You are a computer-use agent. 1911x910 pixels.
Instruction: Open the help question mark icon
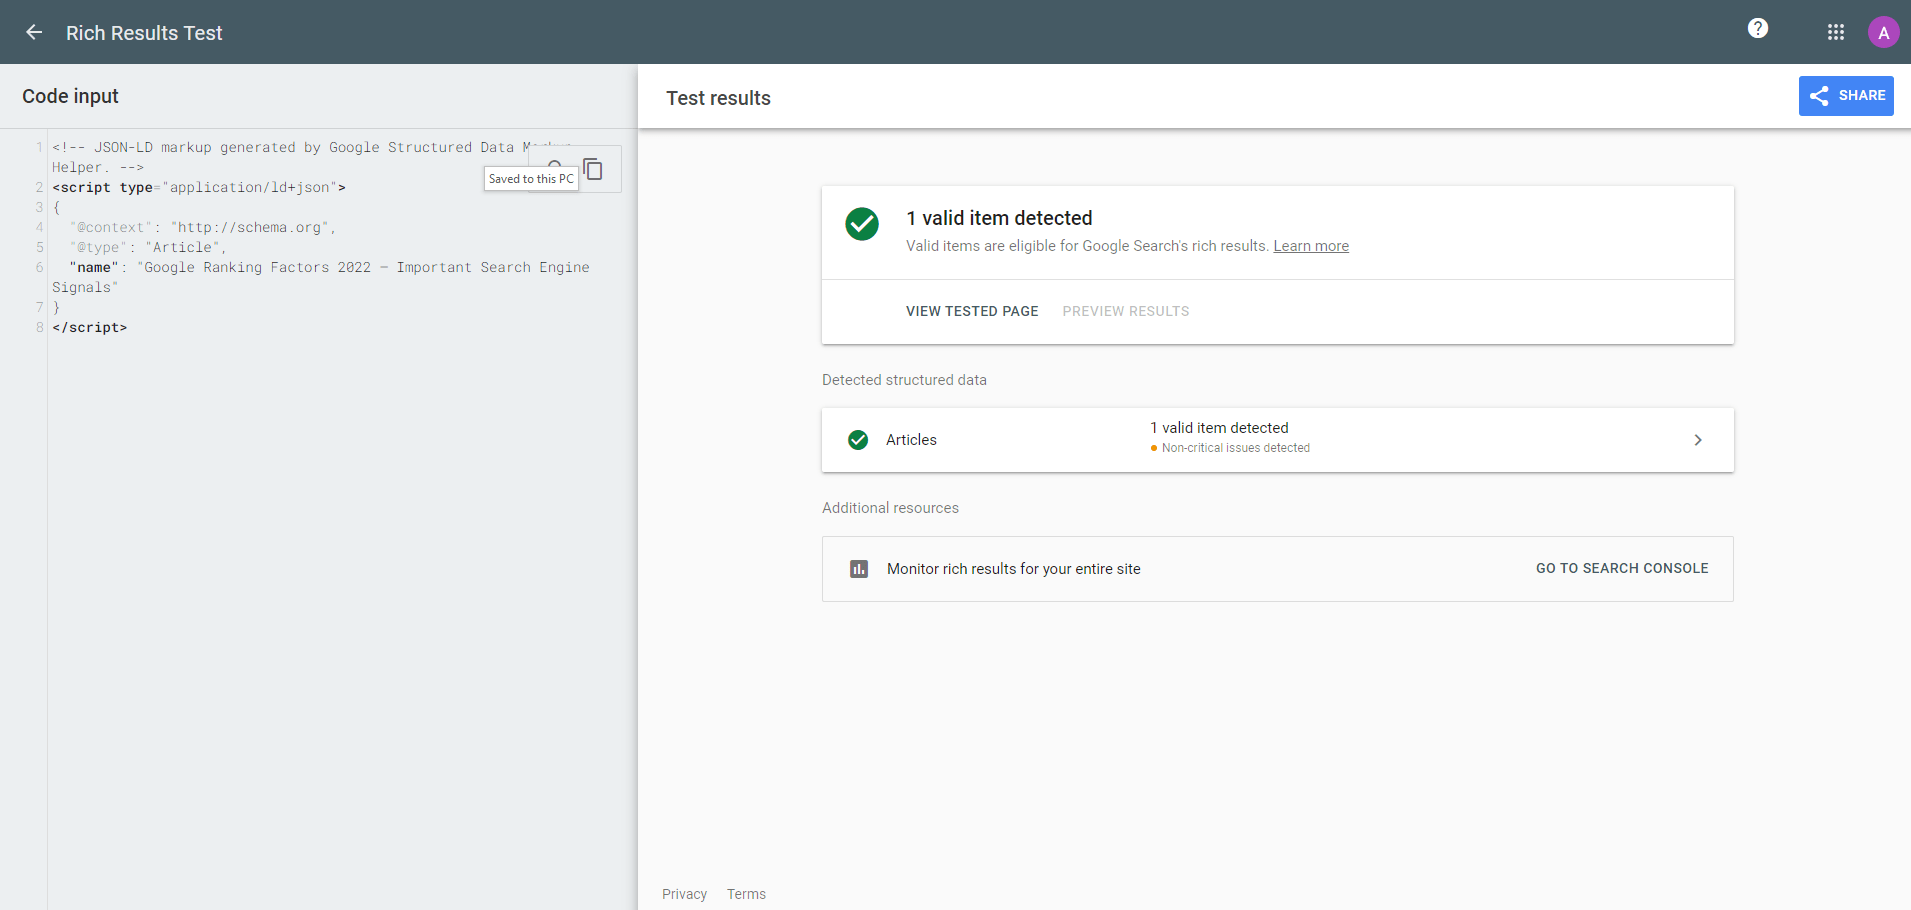coord(1757,29)
